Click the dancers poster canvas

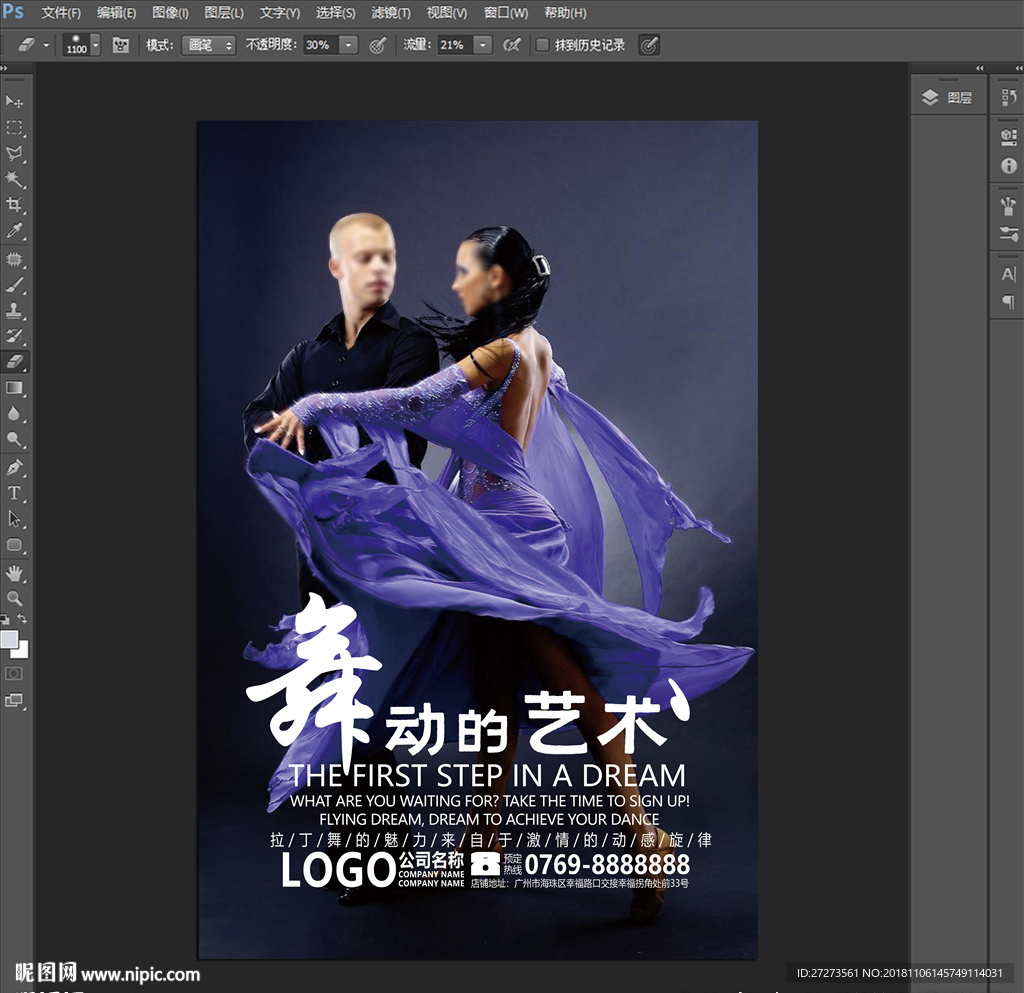[477, 540]
